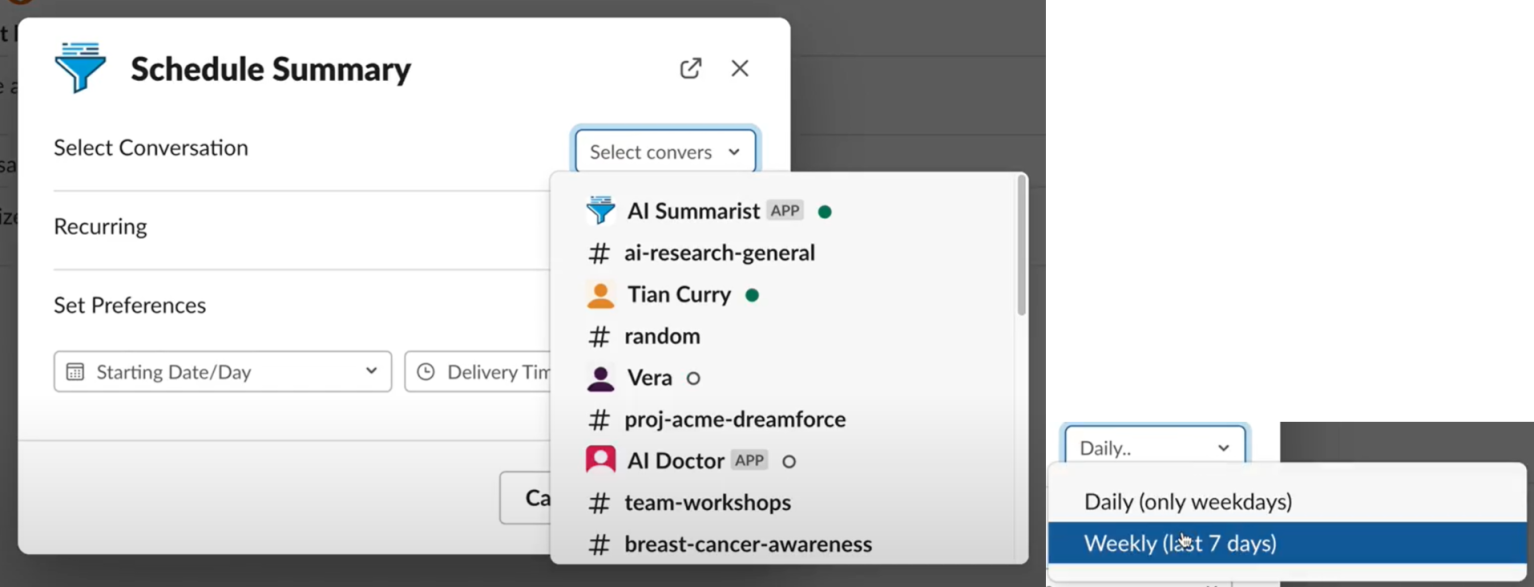Click Tian Curry's avatar icon

point(599,294)
